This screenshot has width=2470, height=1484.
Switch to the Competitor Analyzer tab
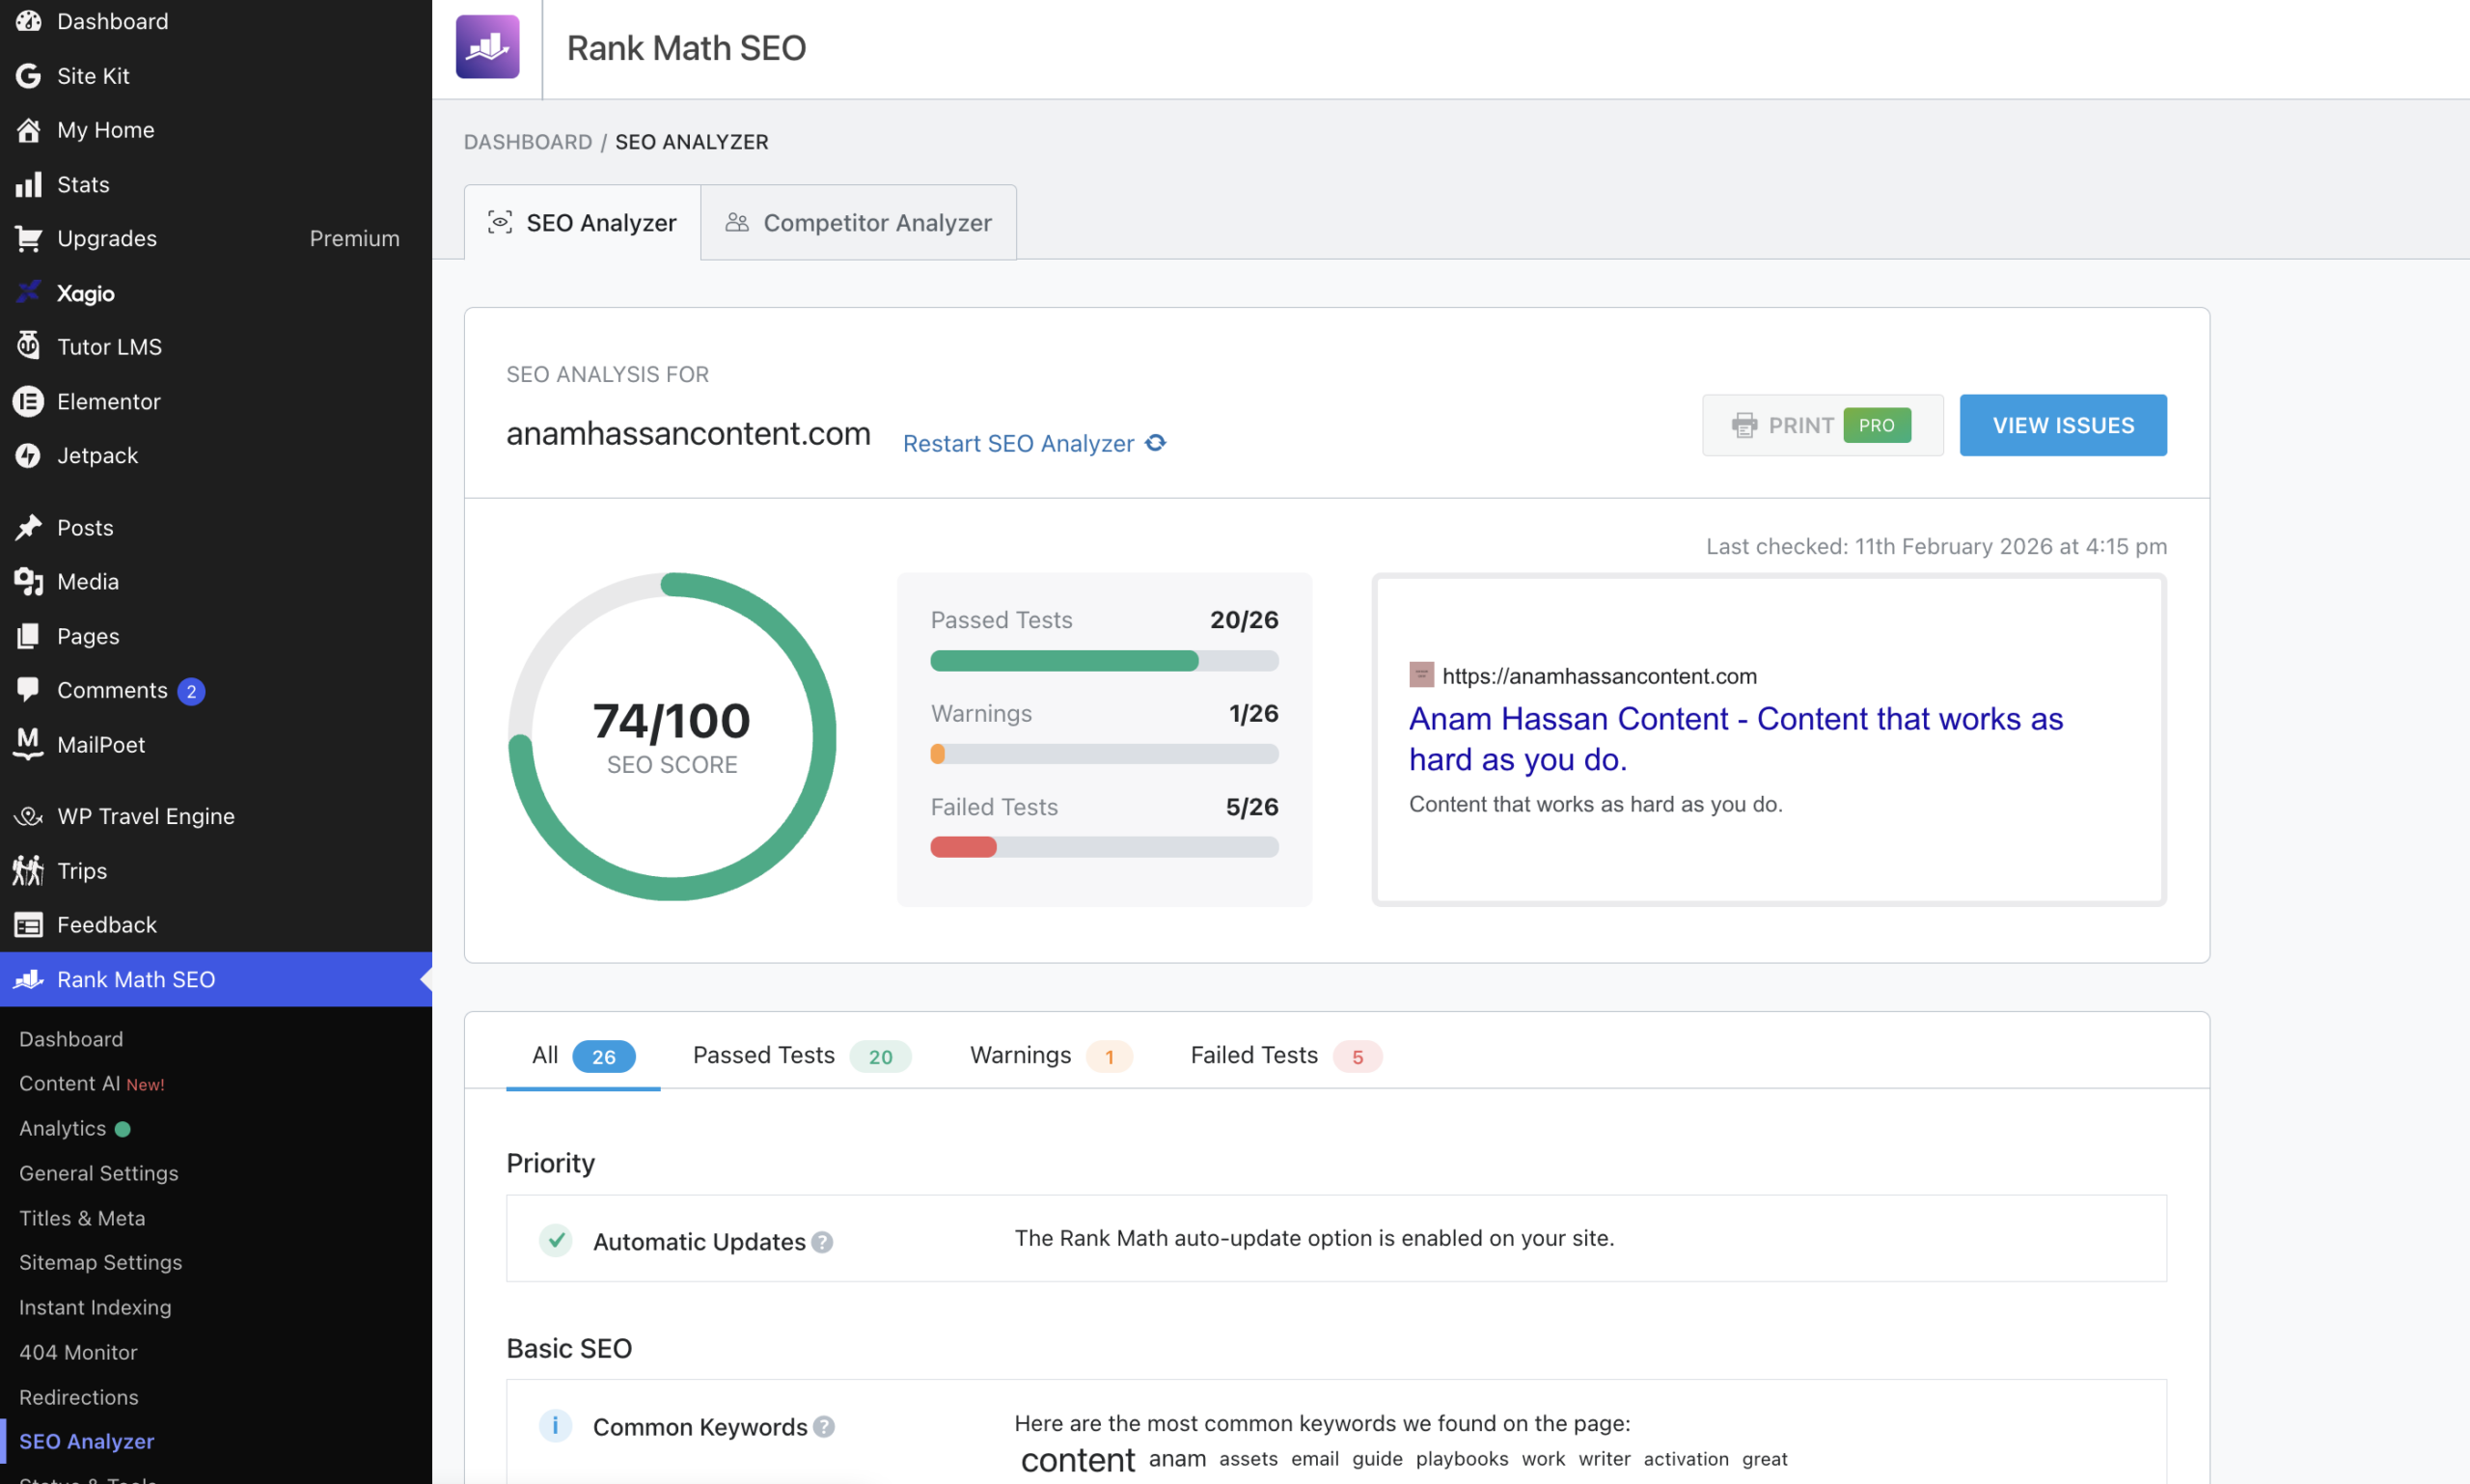click(858, 222)
